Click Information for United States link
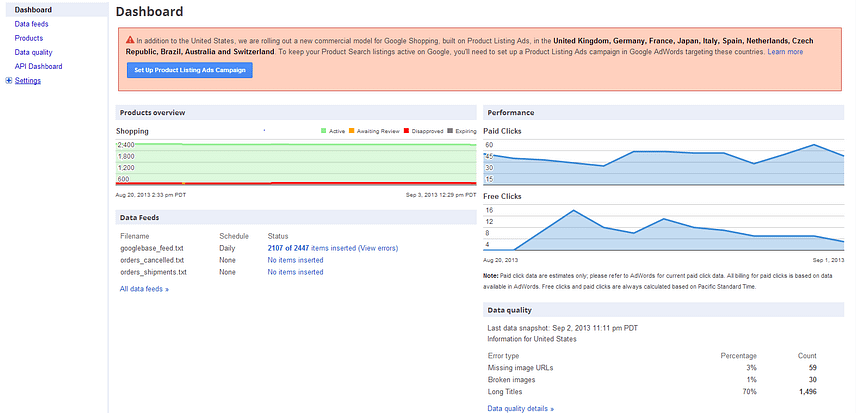This screenshot has height=413, width=856. (x=532, y=338)
